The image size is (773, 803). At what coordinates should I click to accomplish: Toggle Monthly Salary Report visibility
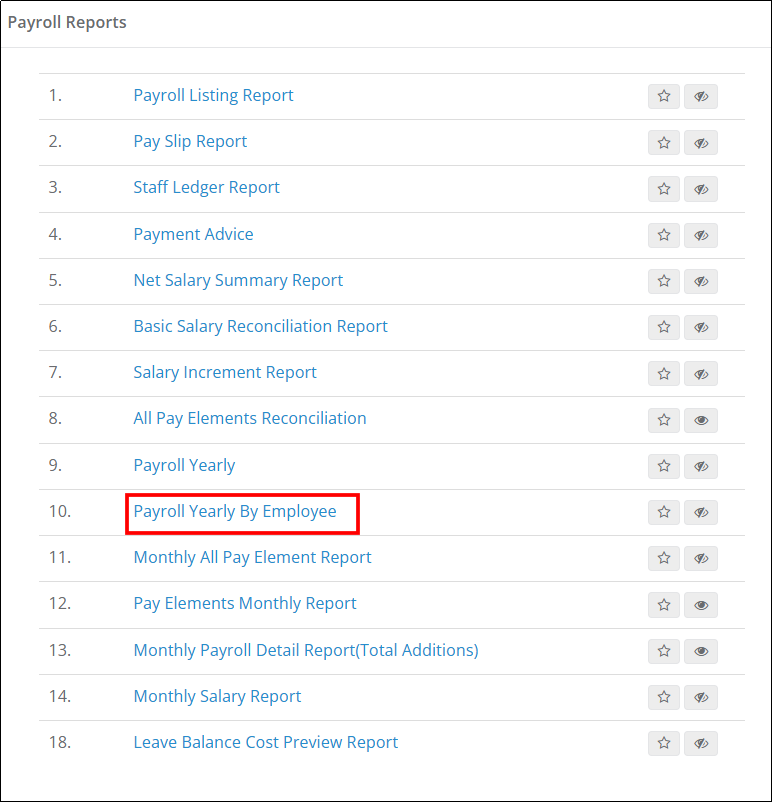point(701,697)
